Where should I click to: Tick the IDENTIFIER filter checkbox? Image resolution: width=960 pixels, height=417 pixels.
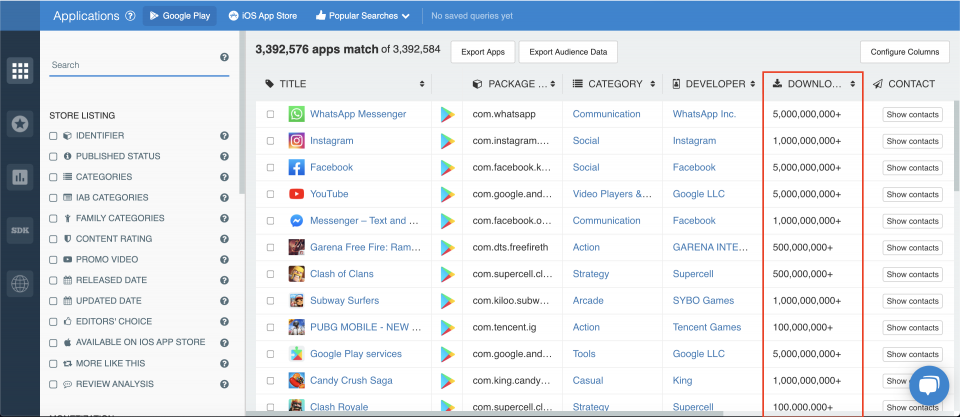coord(53,136)
